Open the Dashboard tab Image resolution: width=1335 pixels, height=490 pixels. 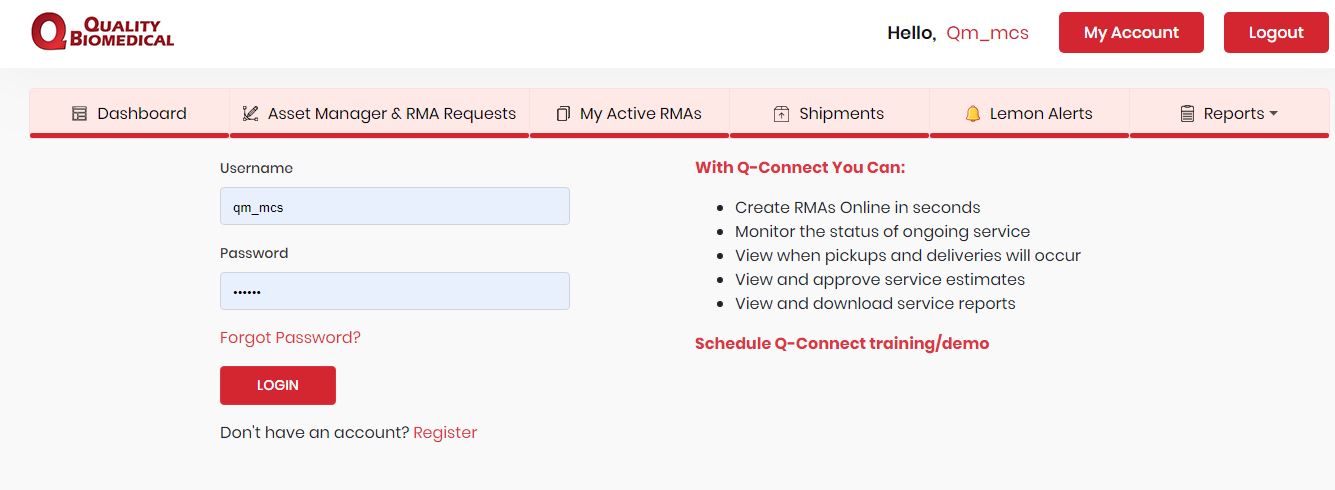coord(130,113)
